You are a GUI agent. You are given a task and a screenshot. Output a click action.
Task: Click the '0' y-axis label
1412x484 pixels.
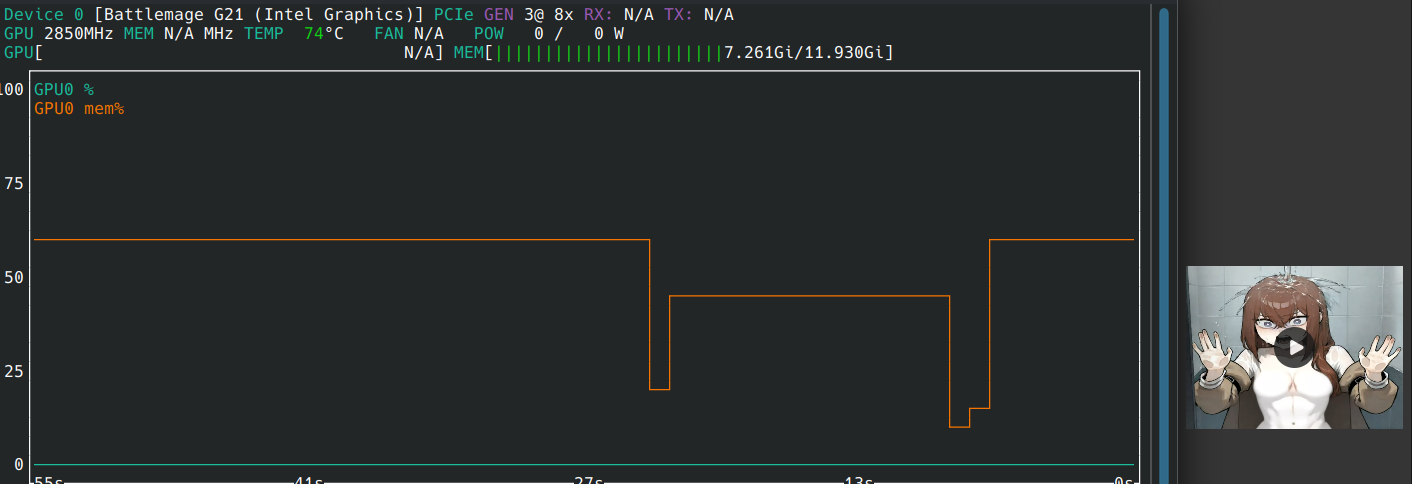click(x=19, y=465)
